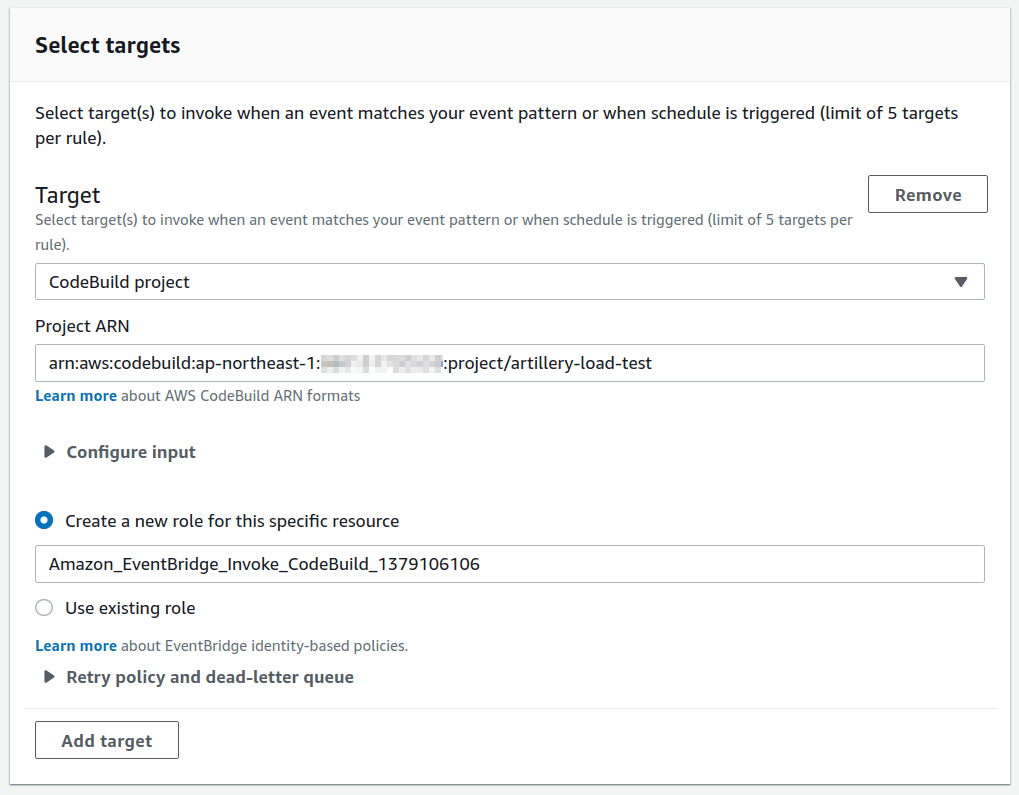Open Learn more about AWS CodeBuild ARN formats

tap(75, 395)
